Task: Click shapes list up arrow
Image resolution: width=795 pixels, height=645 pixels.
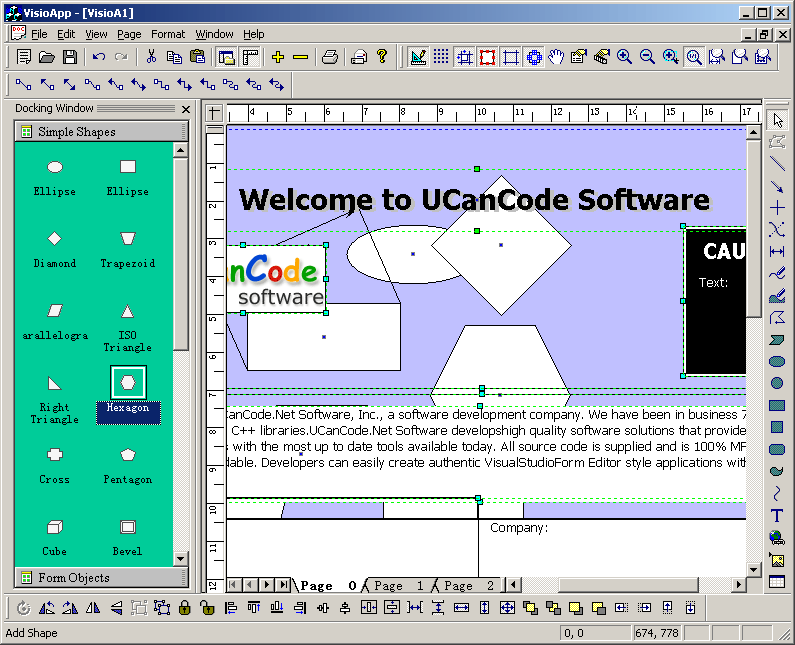Action: click(x=180, y=150)
